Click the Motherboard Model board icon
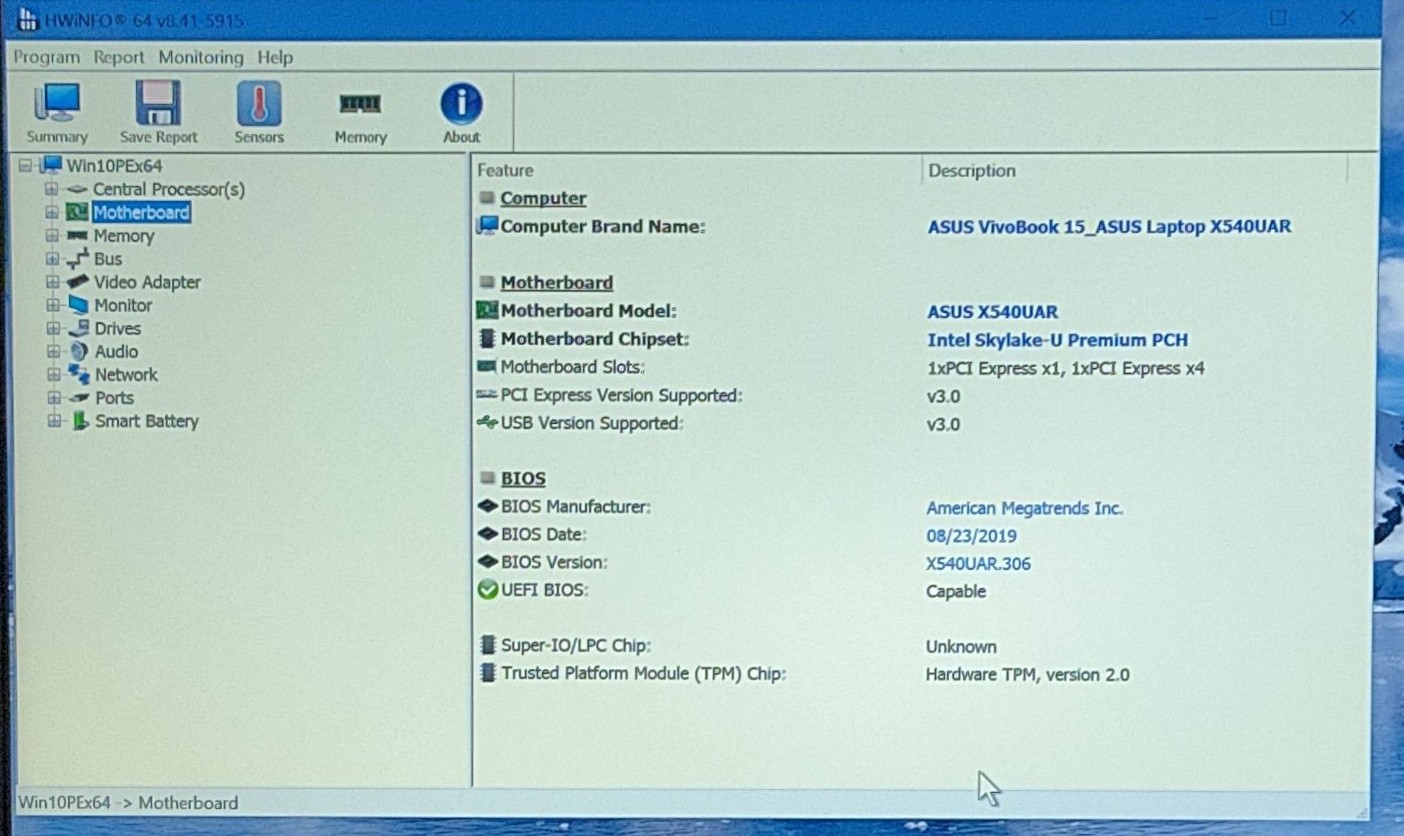 tap(487, 311)
